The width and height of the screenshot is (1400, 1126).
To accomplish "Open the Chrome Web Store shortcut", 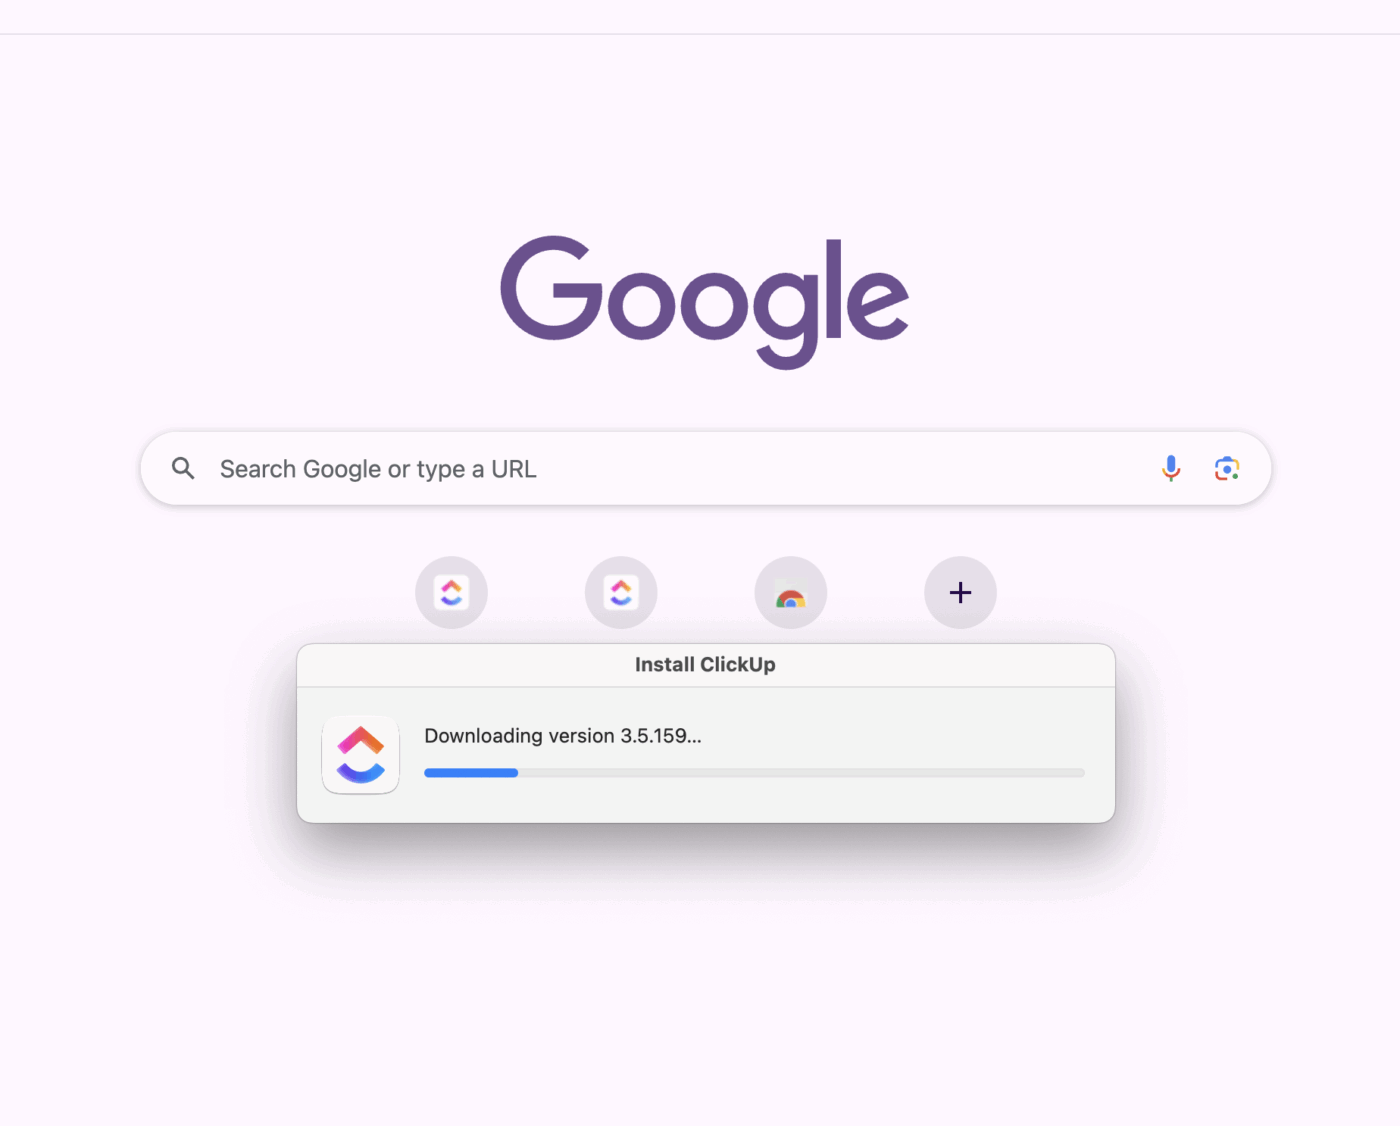I will tap(791, 592).
